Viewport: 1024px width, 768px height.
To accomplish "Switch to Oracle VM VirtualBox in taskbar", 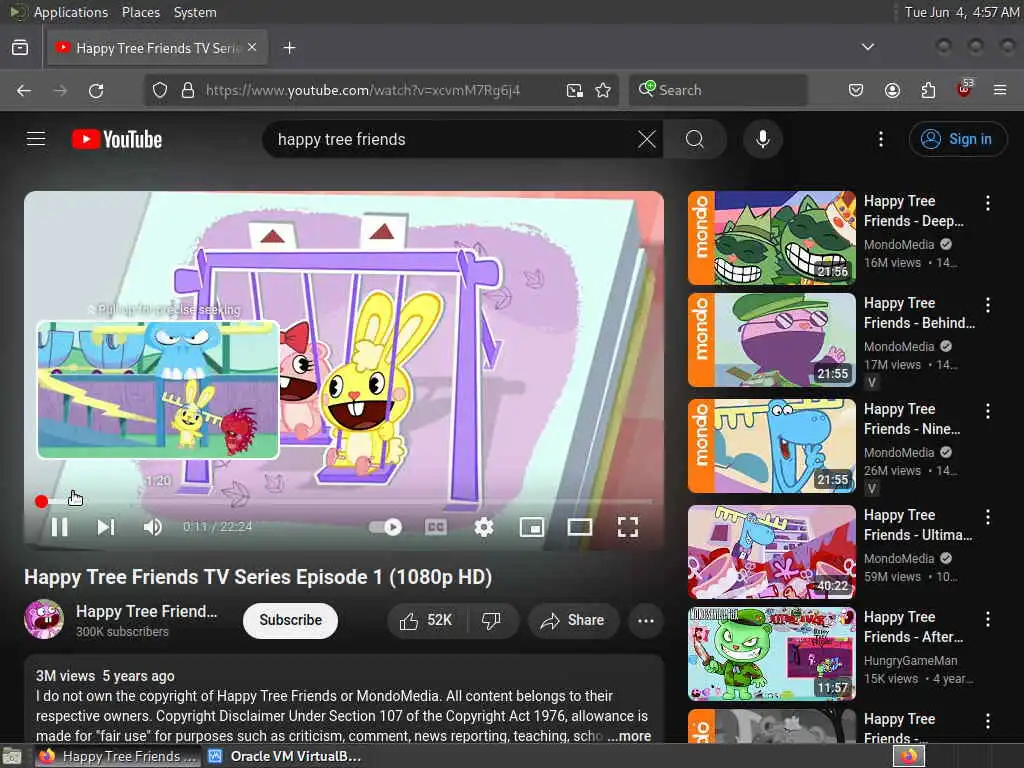I will coord(286,756).
